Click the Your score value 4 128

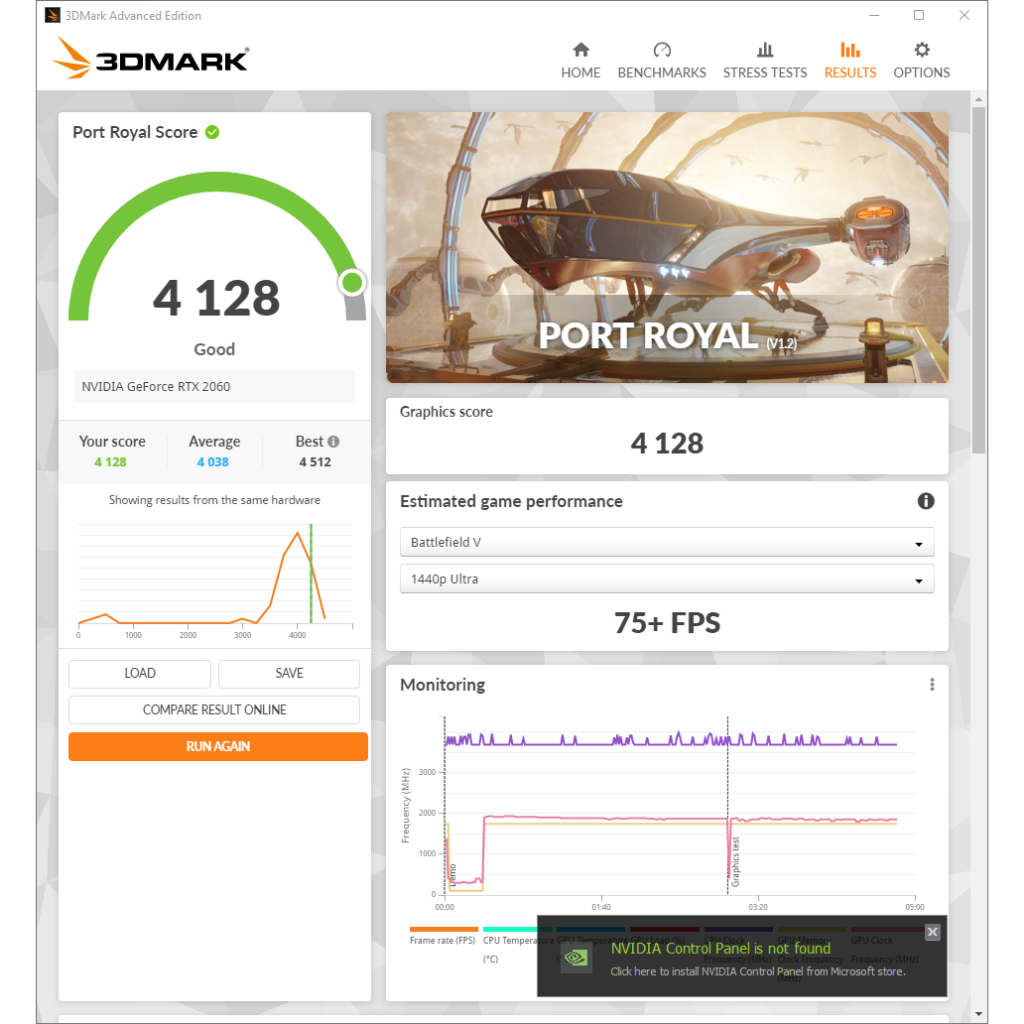coord(110,462)
